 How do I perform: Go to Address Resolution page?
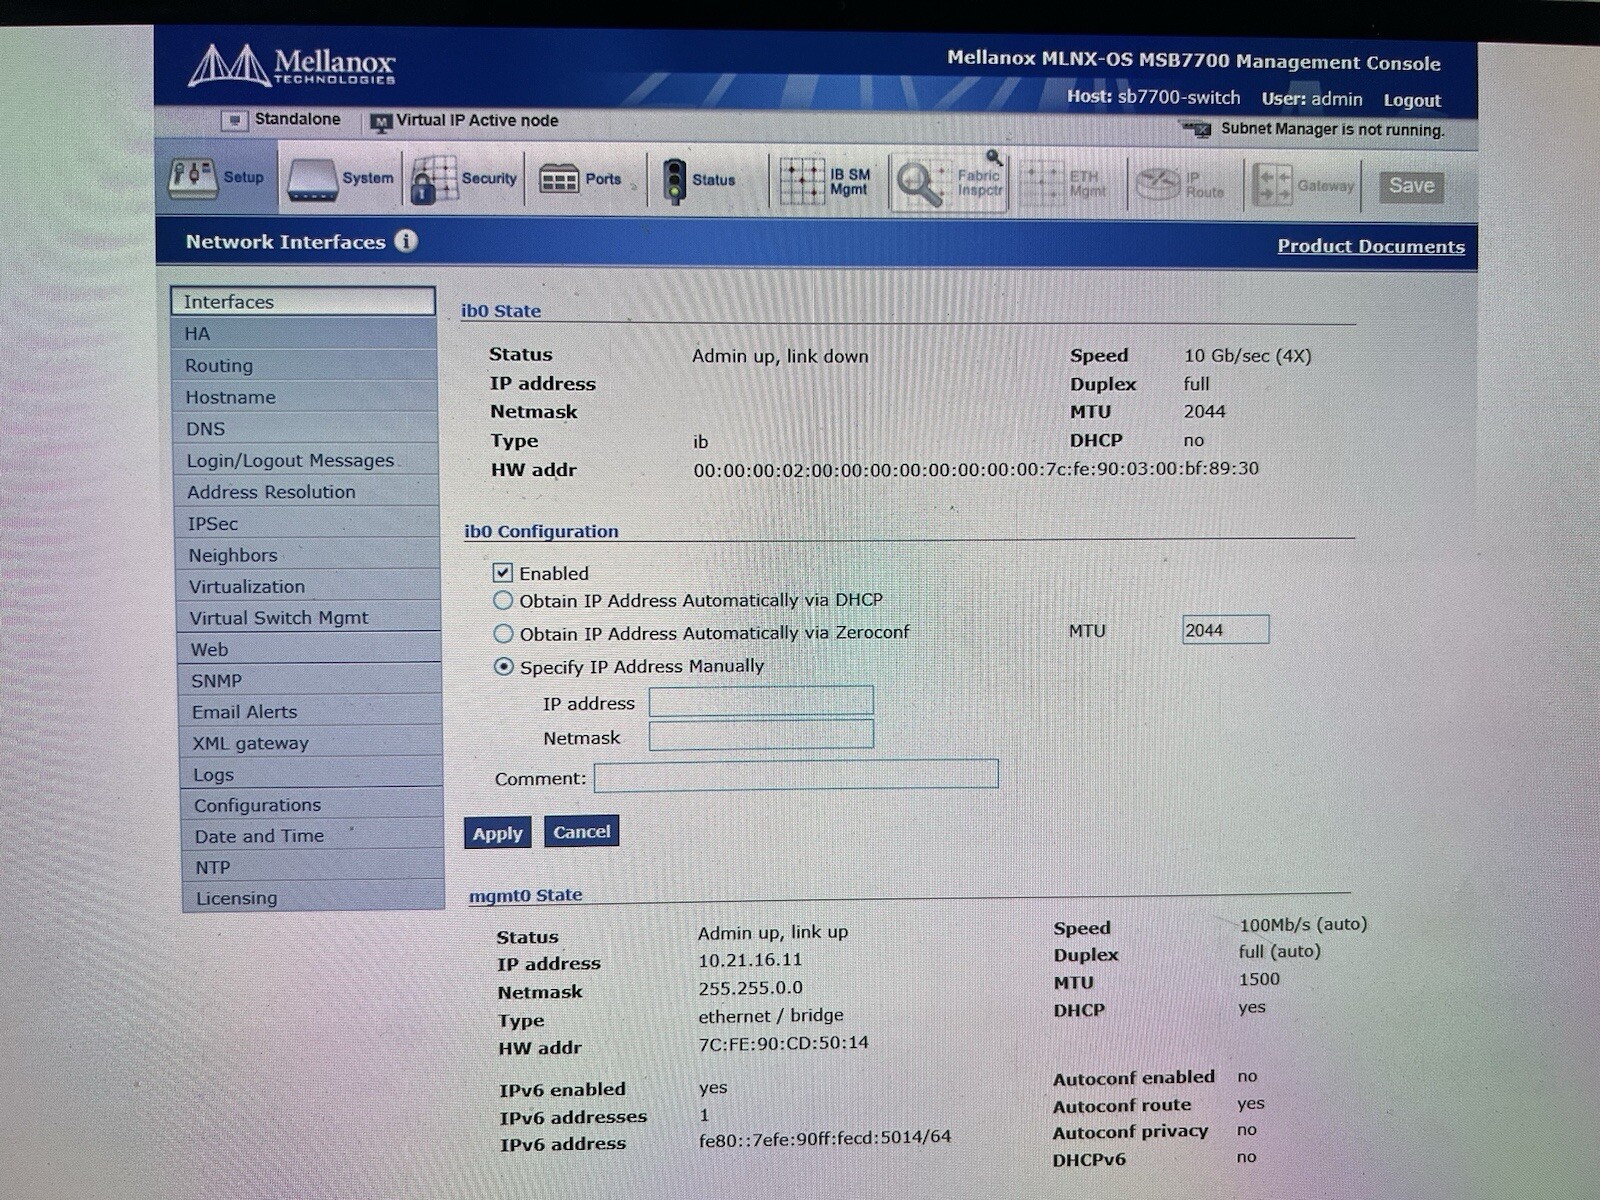308,492
